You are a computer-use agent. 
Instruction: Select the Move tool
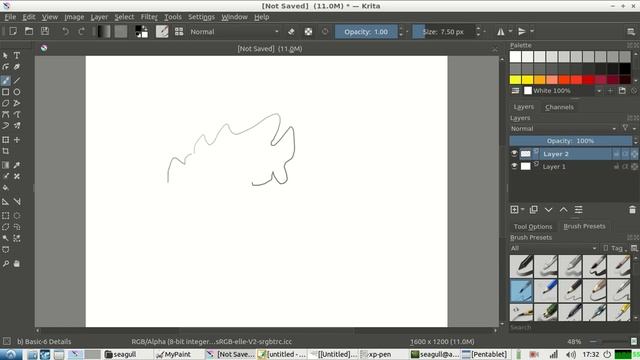click(x=17, y=140)
